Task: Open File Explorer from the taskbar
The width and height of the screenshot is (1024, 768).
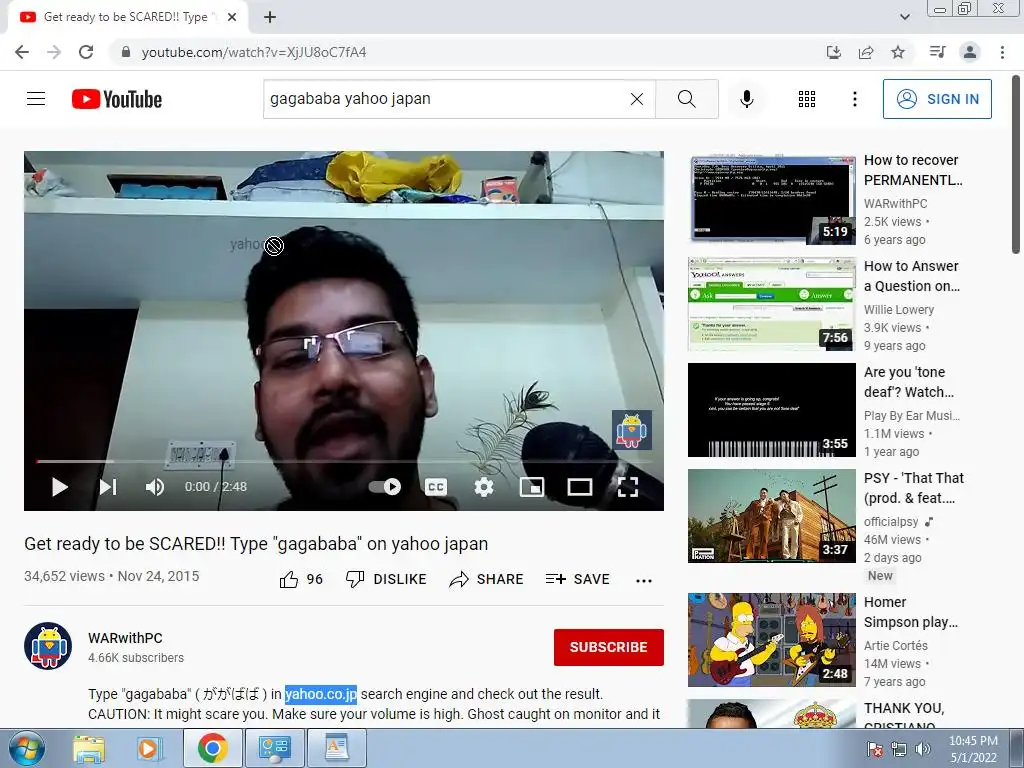Action: coord(89,748)
